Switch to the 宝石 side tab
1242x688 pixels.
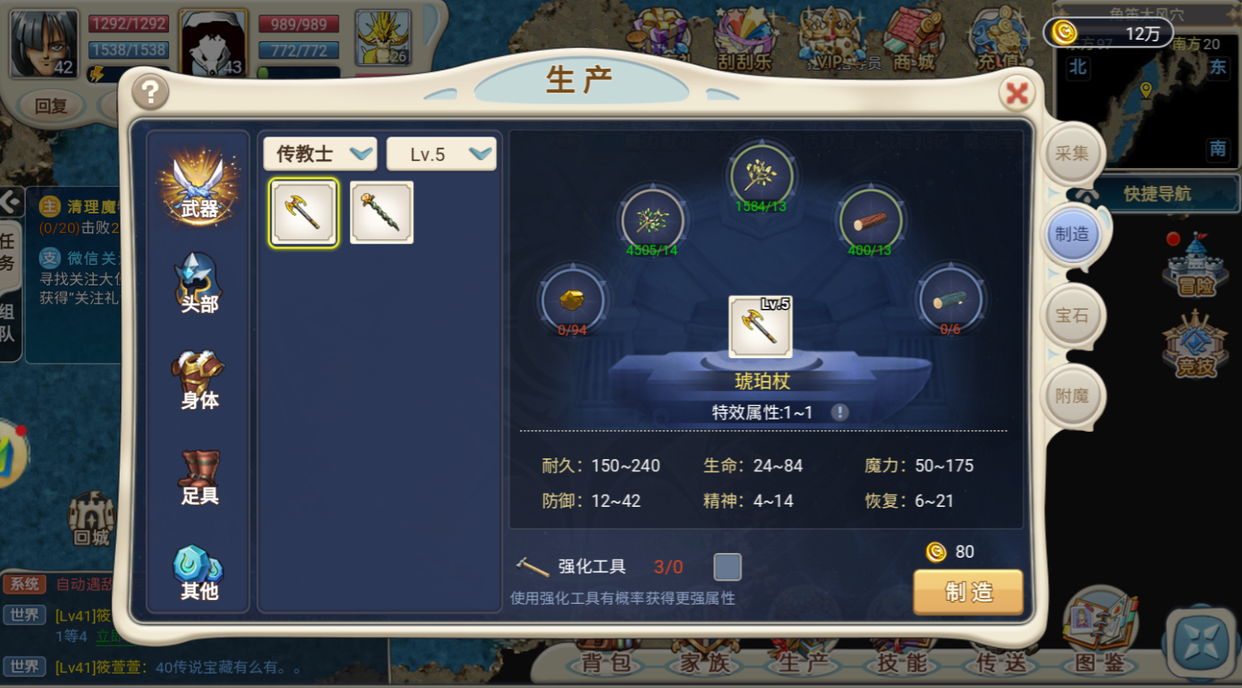pos(1072,316)
